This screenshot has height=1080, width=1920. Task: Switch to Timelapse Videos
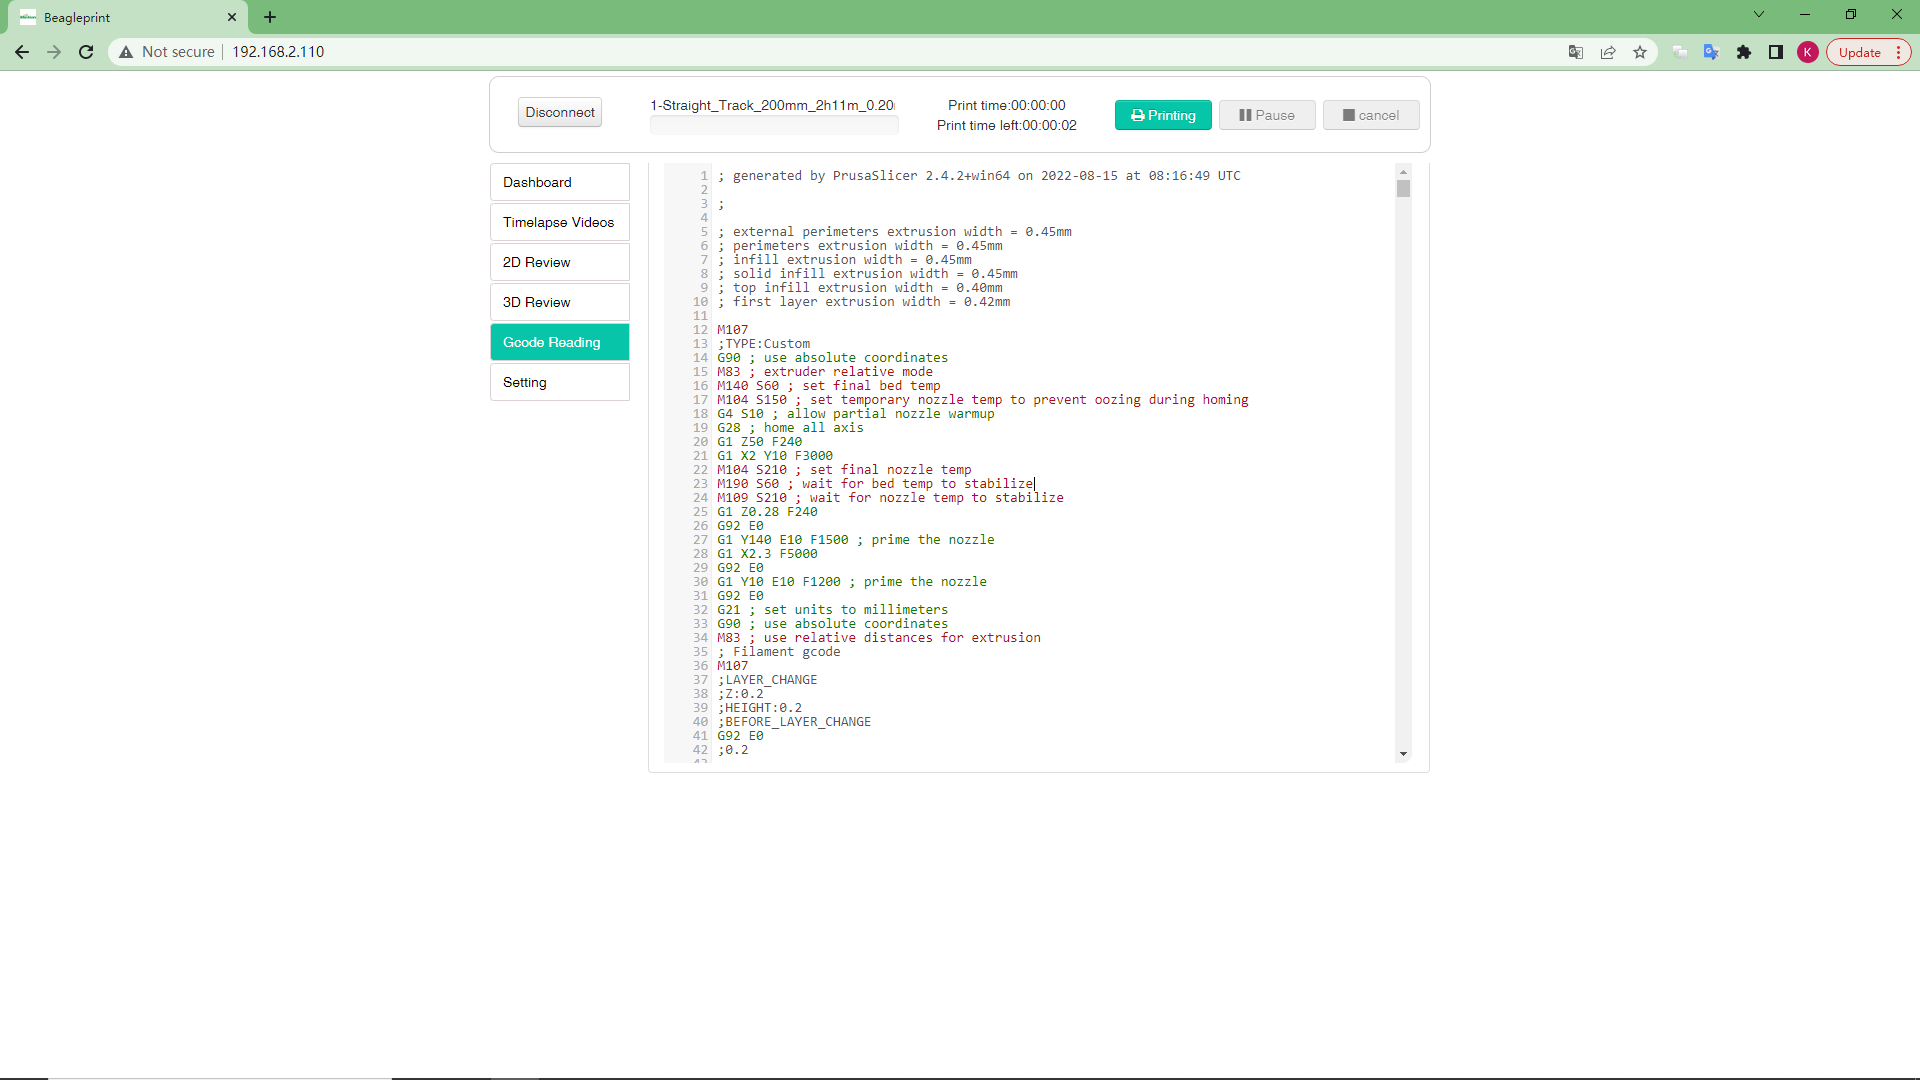pyautogui.click(x=559, y=222)
